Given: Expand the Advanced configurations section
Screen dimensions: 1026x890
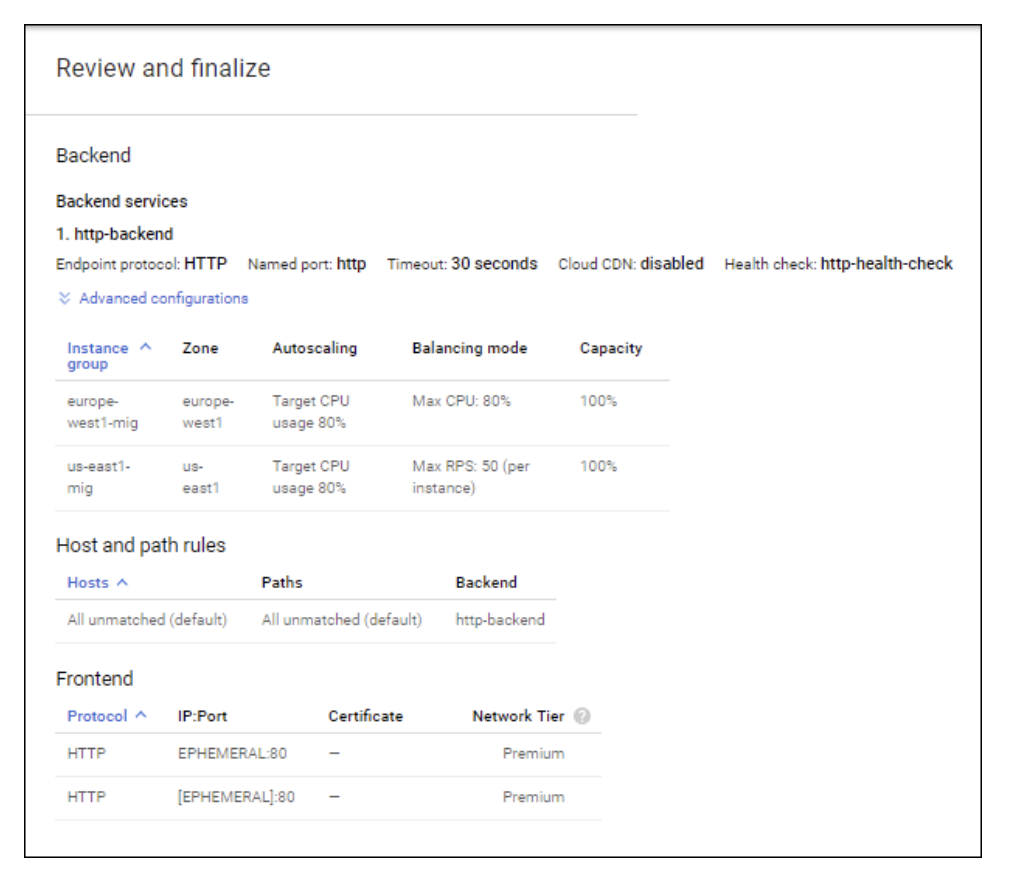Looking at the screenshot, I should 163,298.
